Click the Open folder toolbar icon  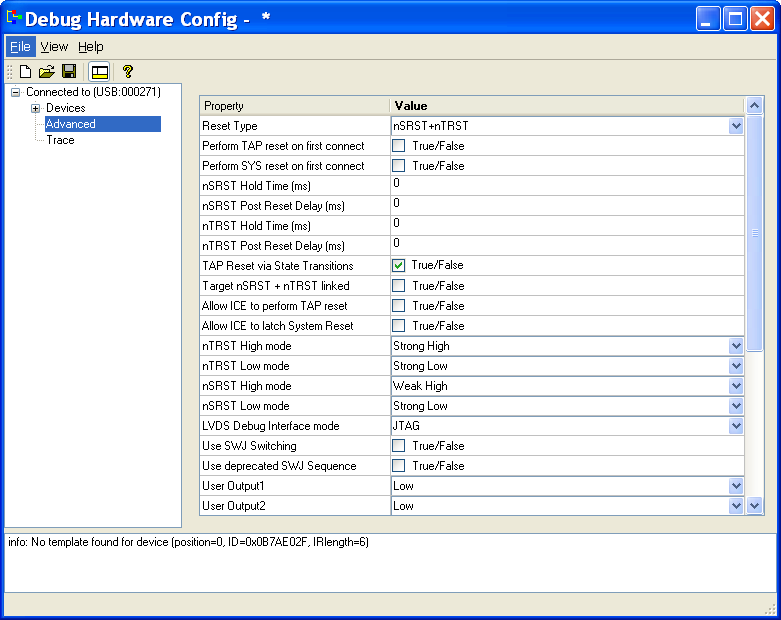[x=46, y=72]
